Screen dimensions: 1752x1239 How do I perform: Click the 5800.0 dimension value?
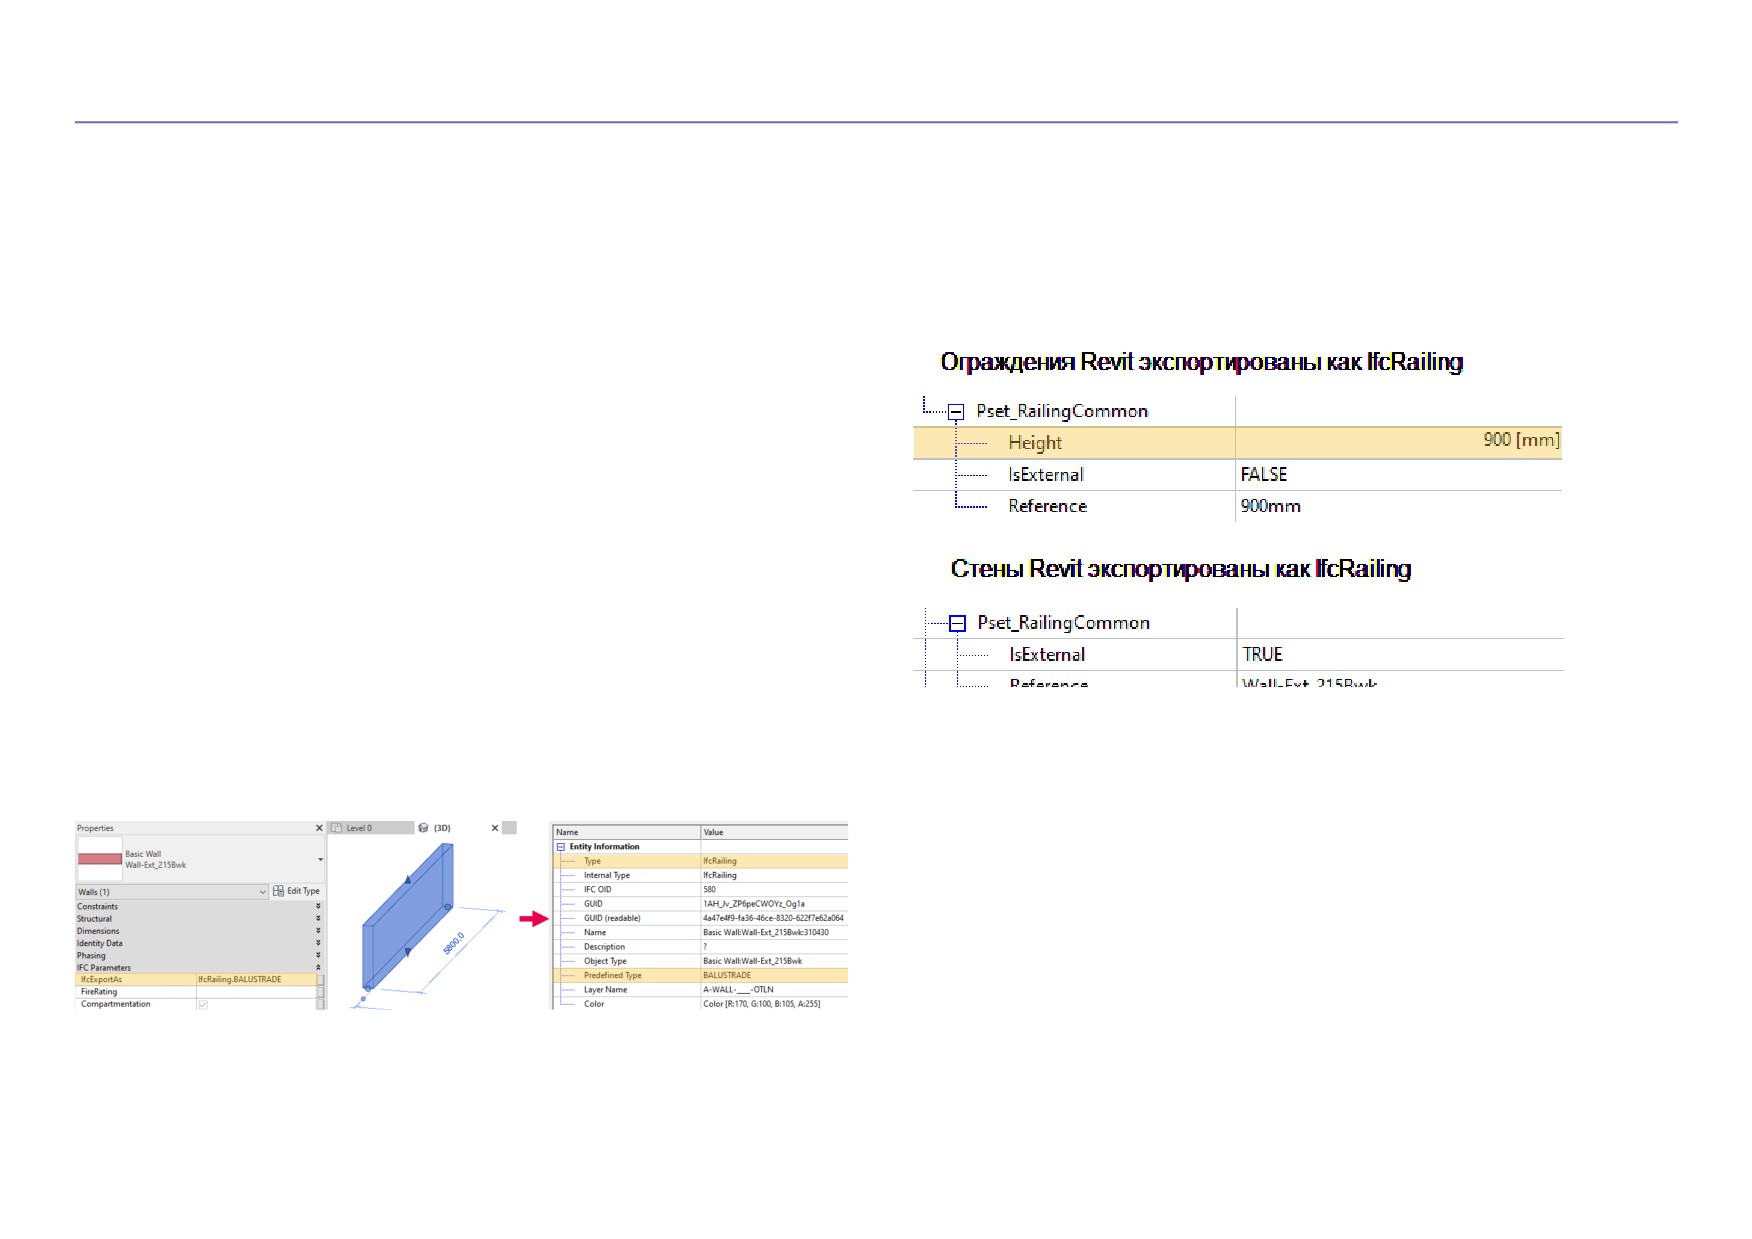(x=454, y=943)
